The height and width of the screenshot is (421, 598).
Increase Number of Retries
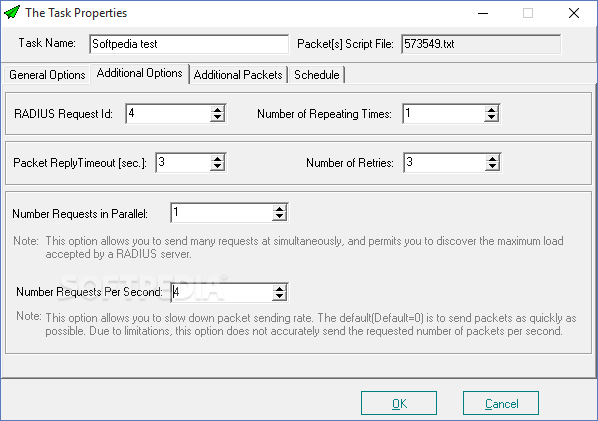click(492, 158)
